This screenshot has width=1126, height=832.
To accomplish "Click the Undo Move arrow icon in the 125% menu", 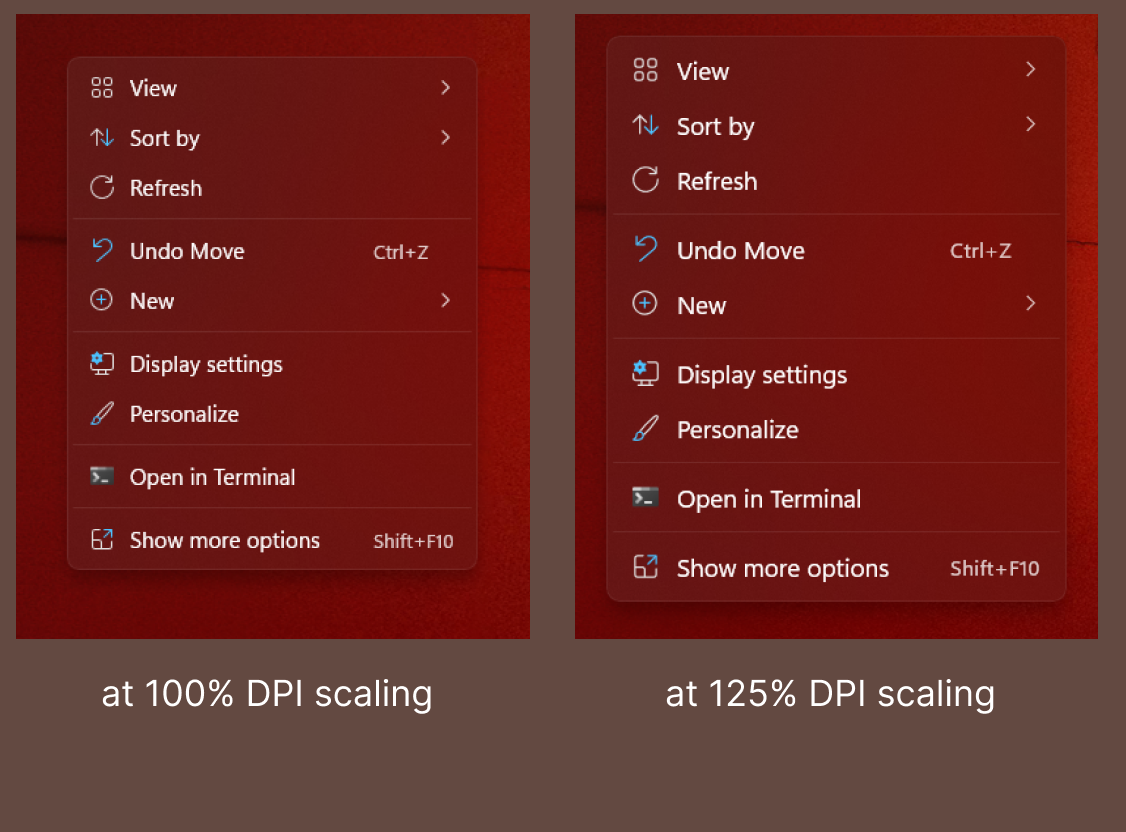I will [x=645, y=249].
